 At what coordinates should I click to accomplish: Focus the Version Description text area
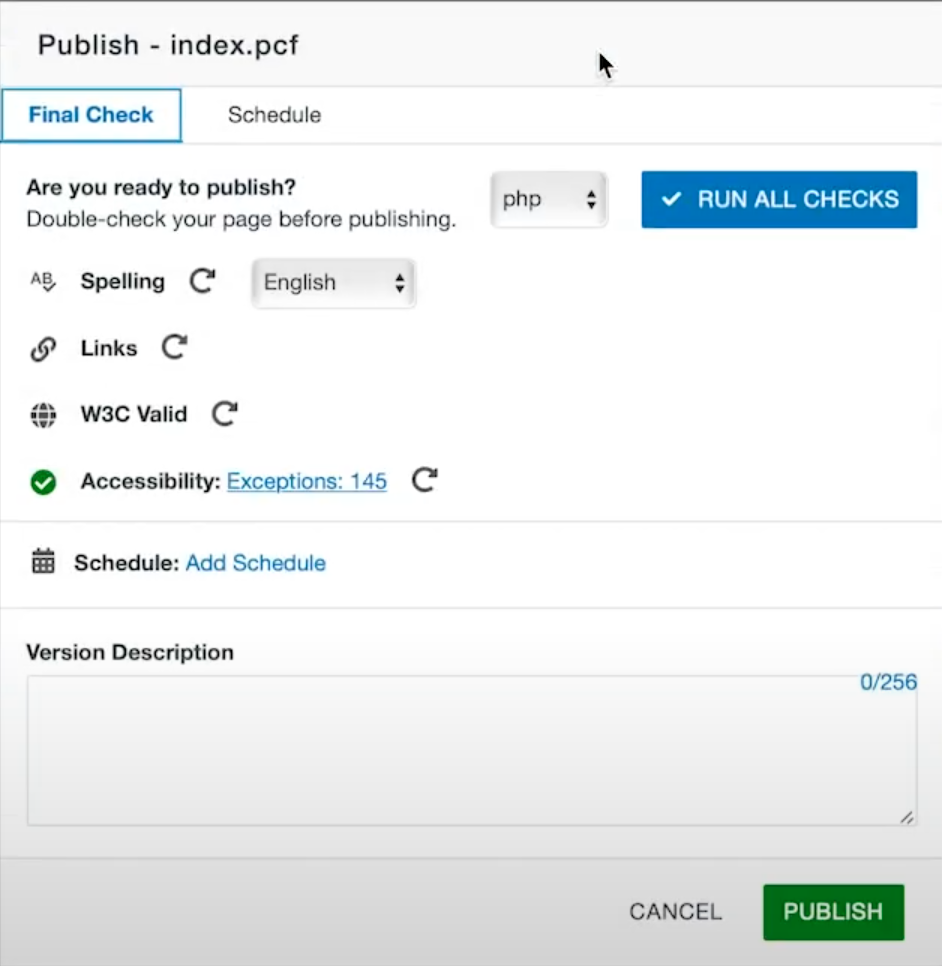[472, 750]
